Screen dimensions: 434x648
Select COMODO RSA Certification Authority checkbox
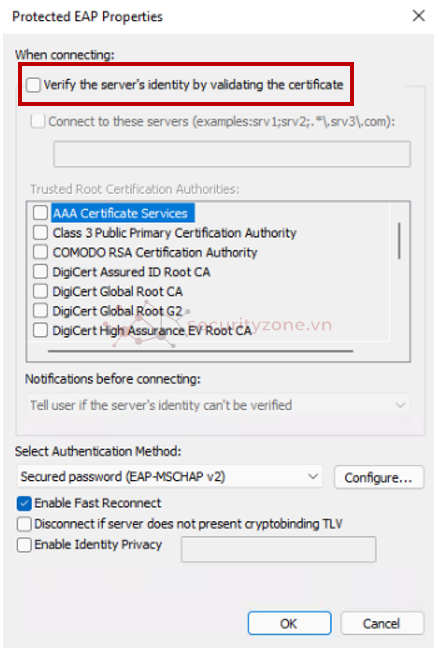click(40, 252)
